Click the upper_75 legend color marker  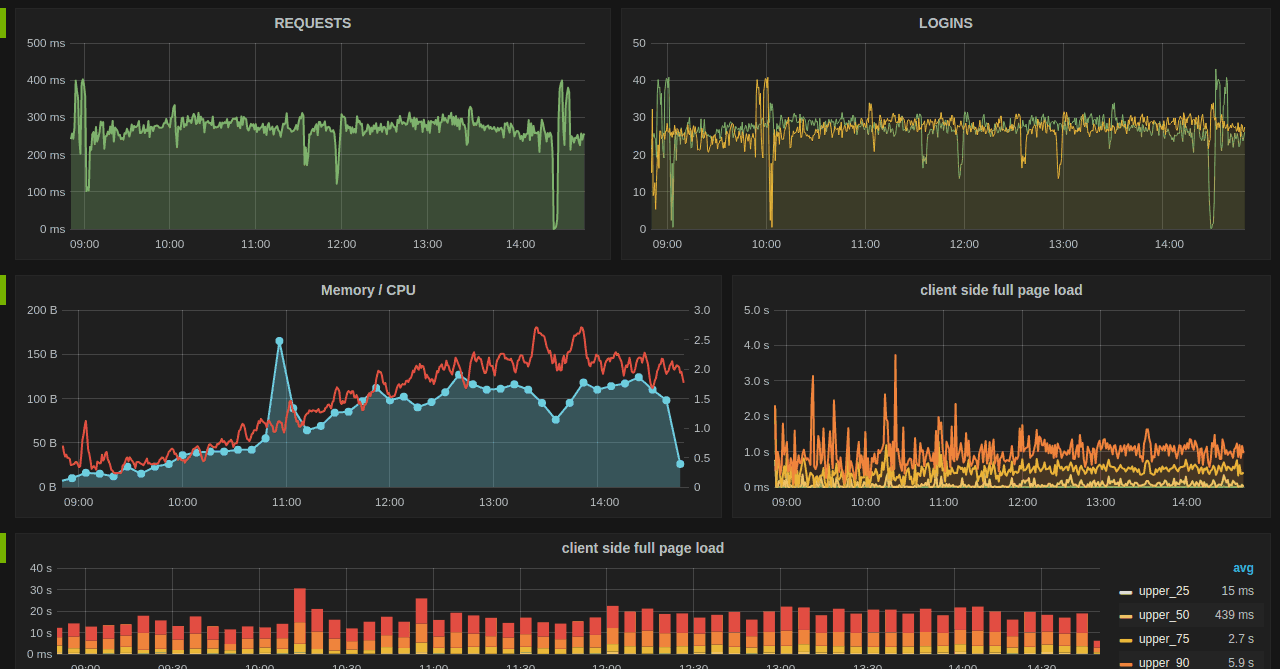coord(1126,640)
